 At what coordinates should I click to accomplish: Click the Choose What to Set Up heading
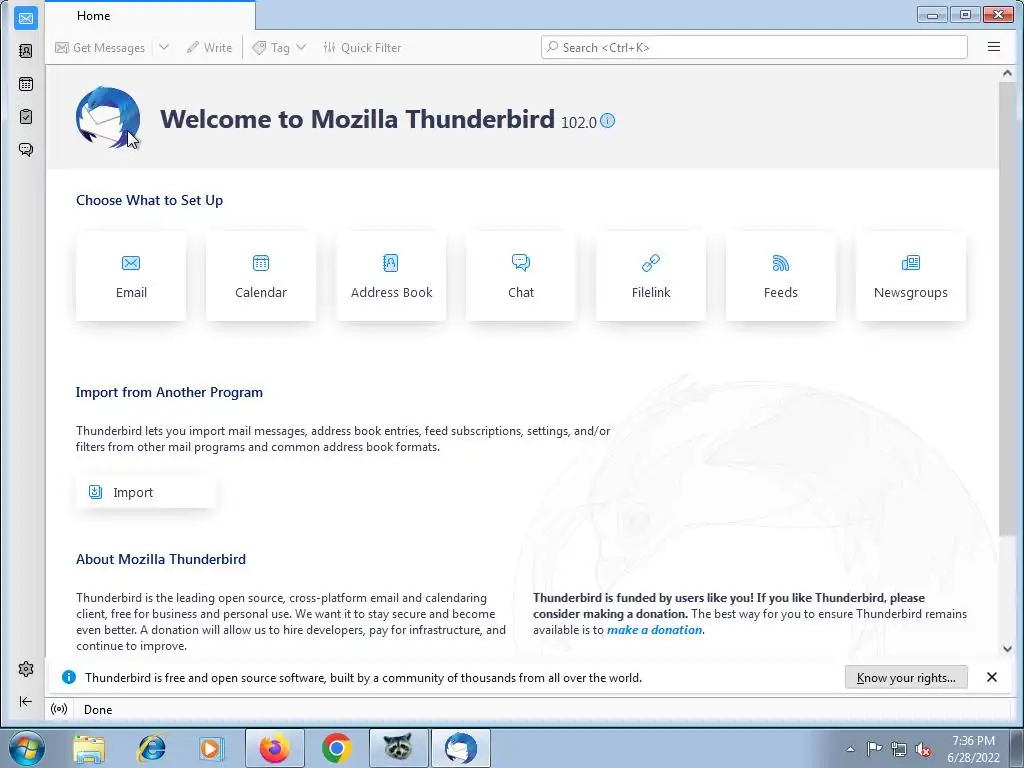tap(150, 200)
